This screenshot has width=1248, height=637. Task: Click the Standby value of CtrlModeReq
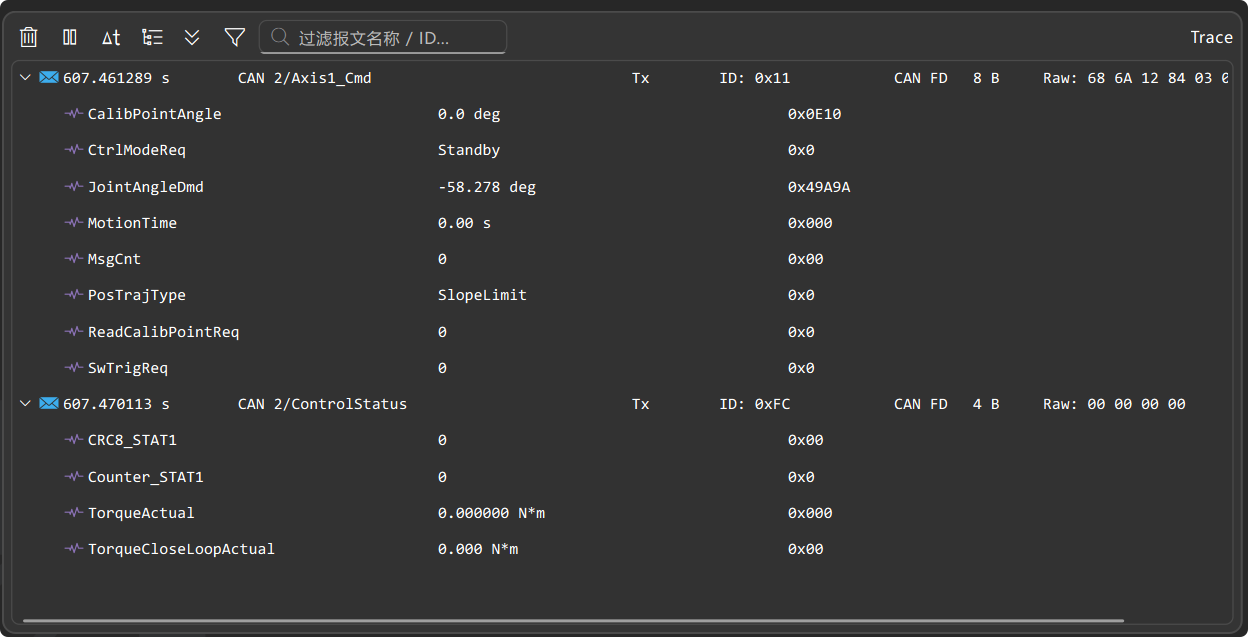point(469,150)
